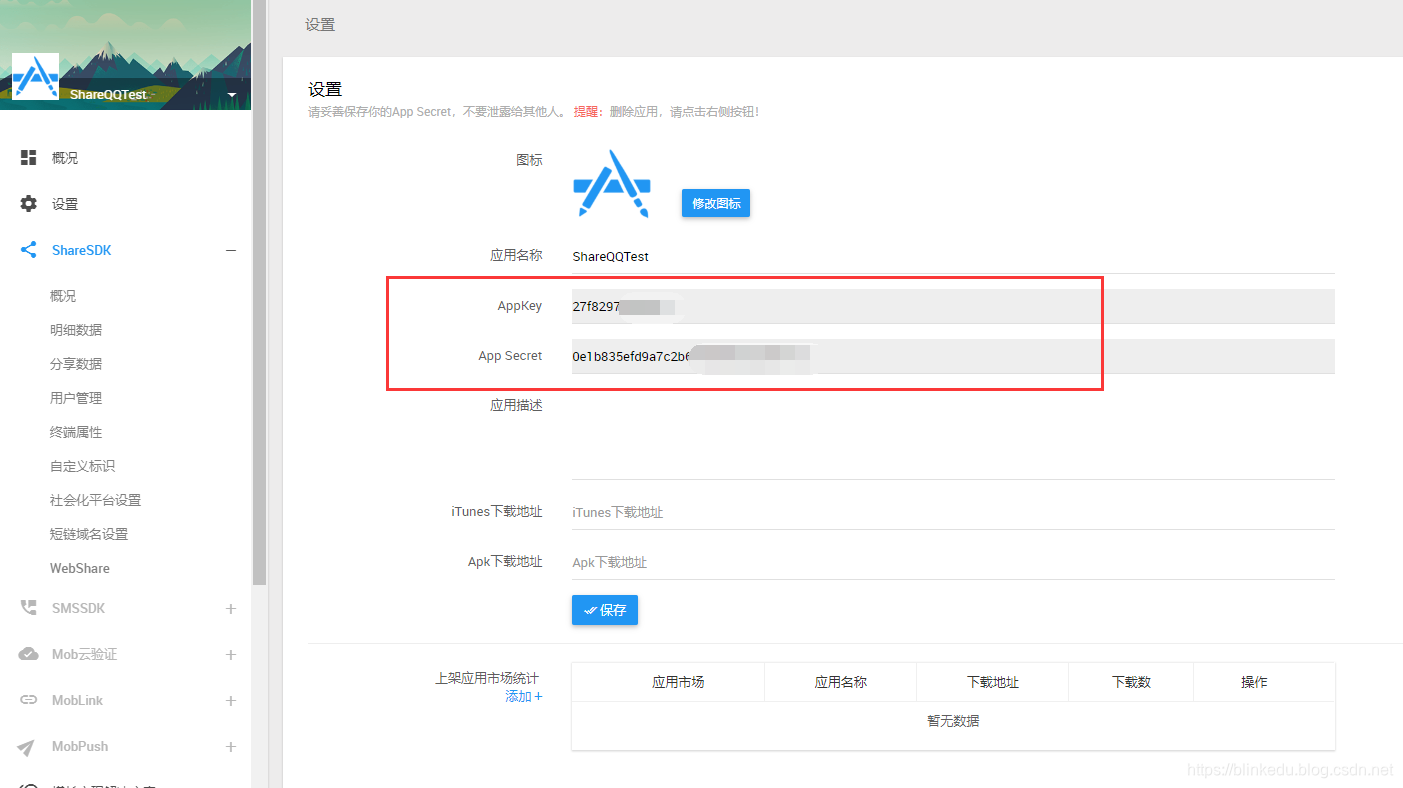Image resolution: width=1403 pixels, height=788 pixels.
Task: Open 用户管理 submenu item
Action: click(x=76, y=398)
